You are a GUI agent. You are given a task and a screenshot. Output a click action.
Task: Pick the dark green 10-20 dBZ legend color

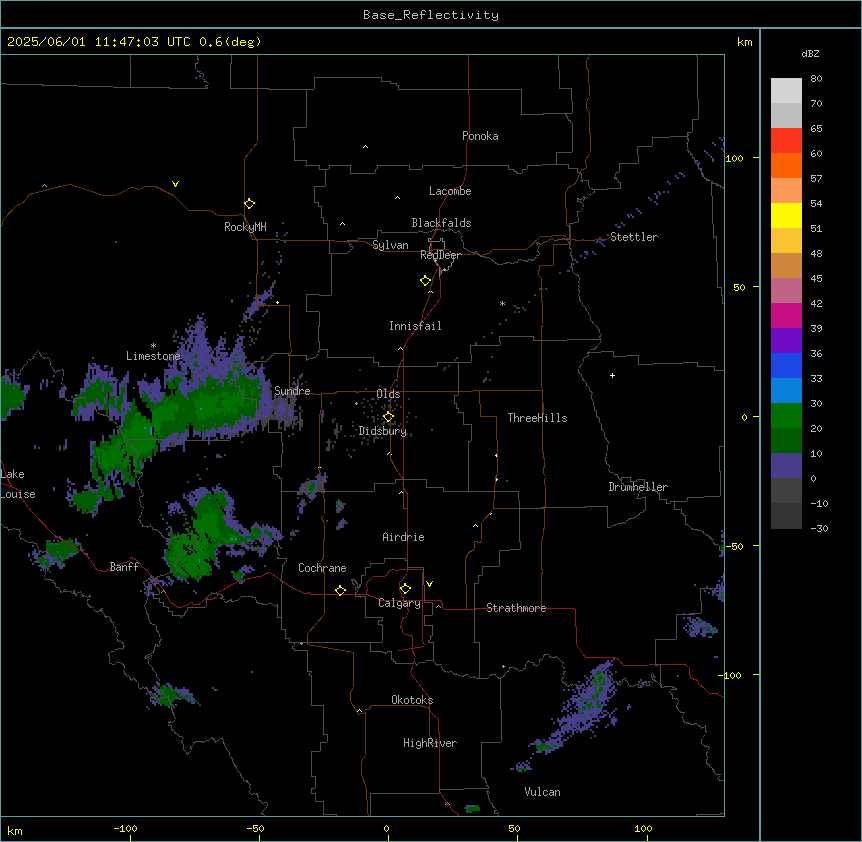click(x=786, y=440)
